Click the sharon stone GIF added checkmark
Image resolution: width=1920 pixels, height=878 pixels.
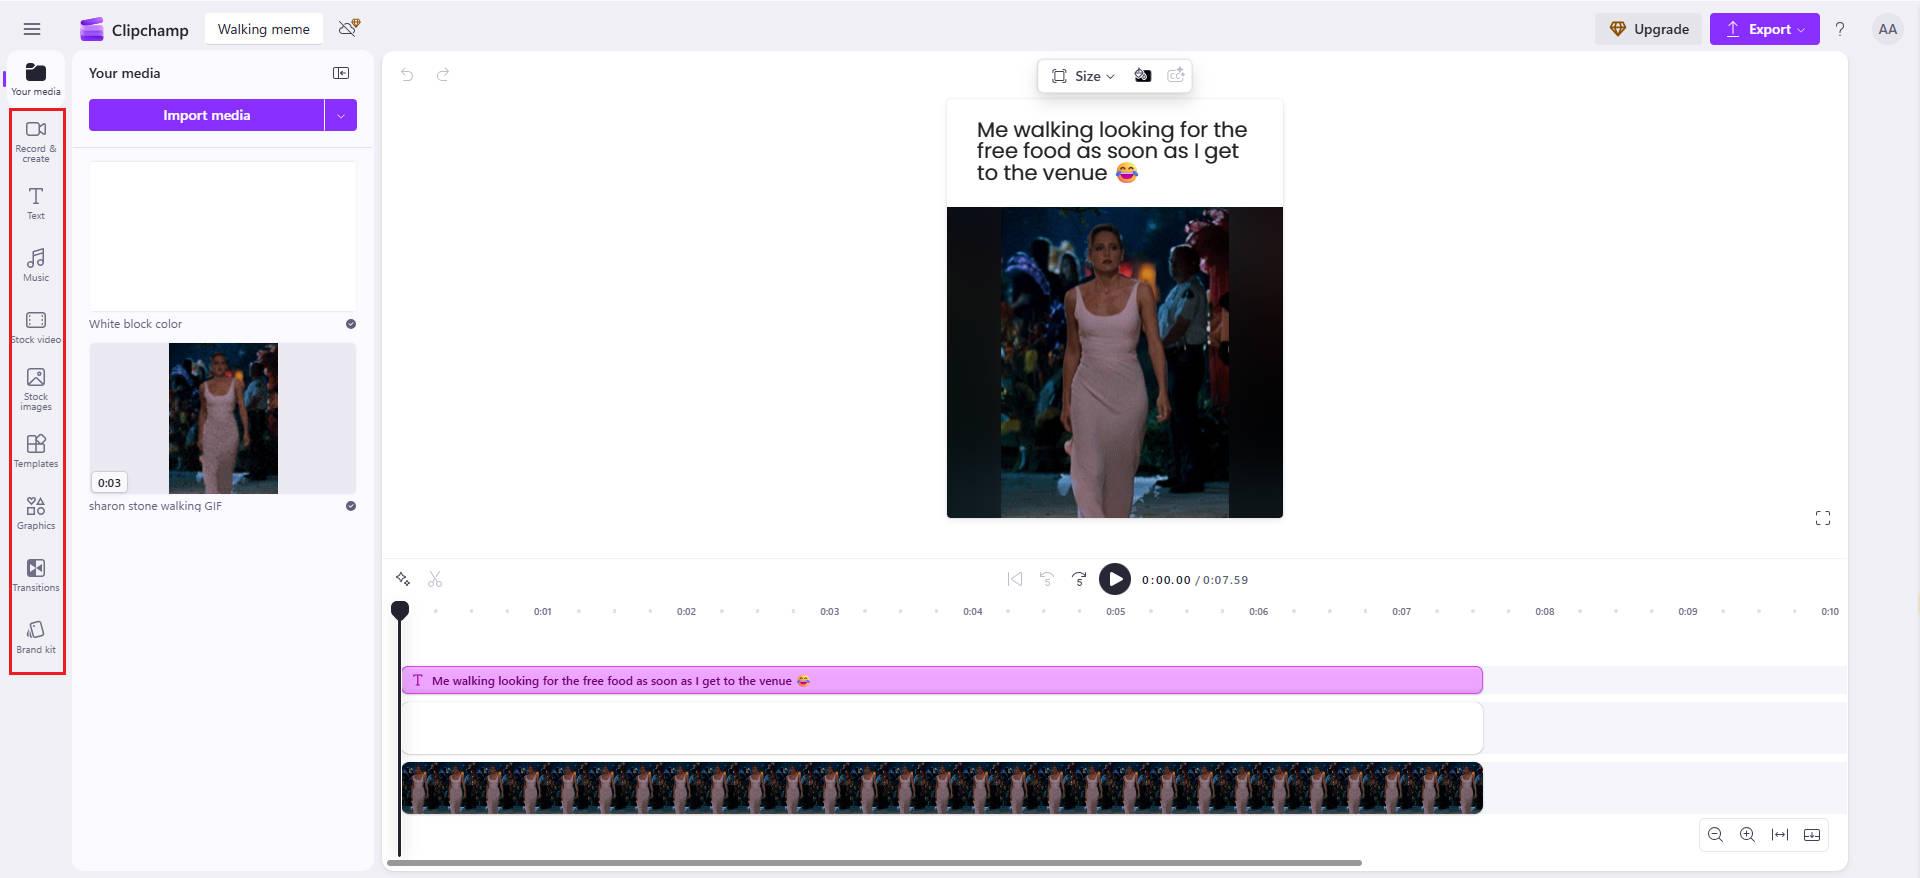pyautogui.click(x=351, y=506)
